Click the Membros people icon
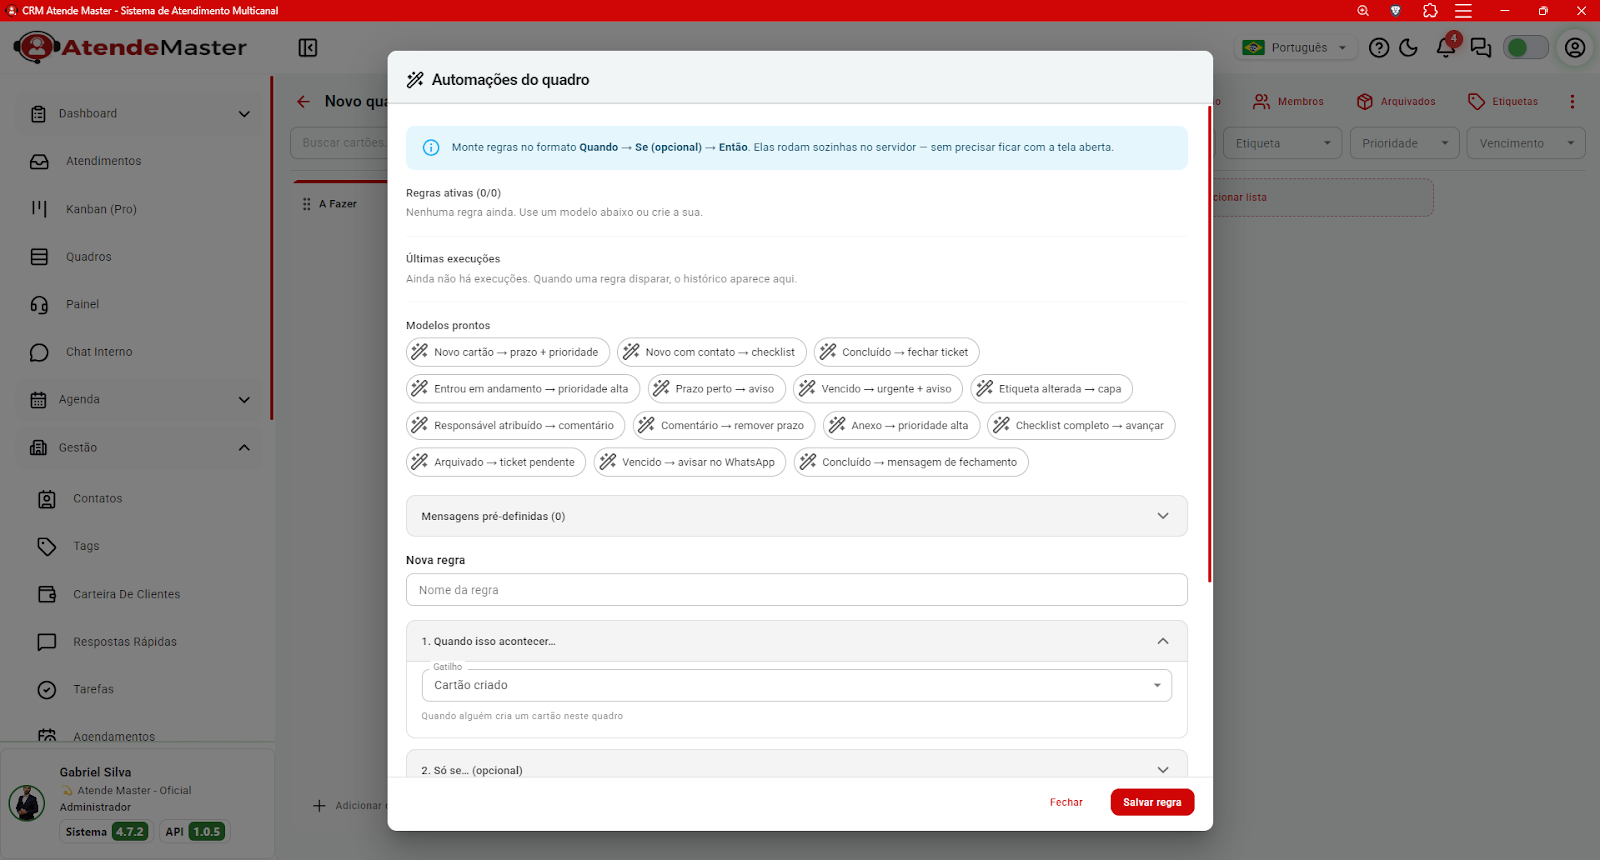The width and height of the screenshot is (1600, 860). [1262, 102]
